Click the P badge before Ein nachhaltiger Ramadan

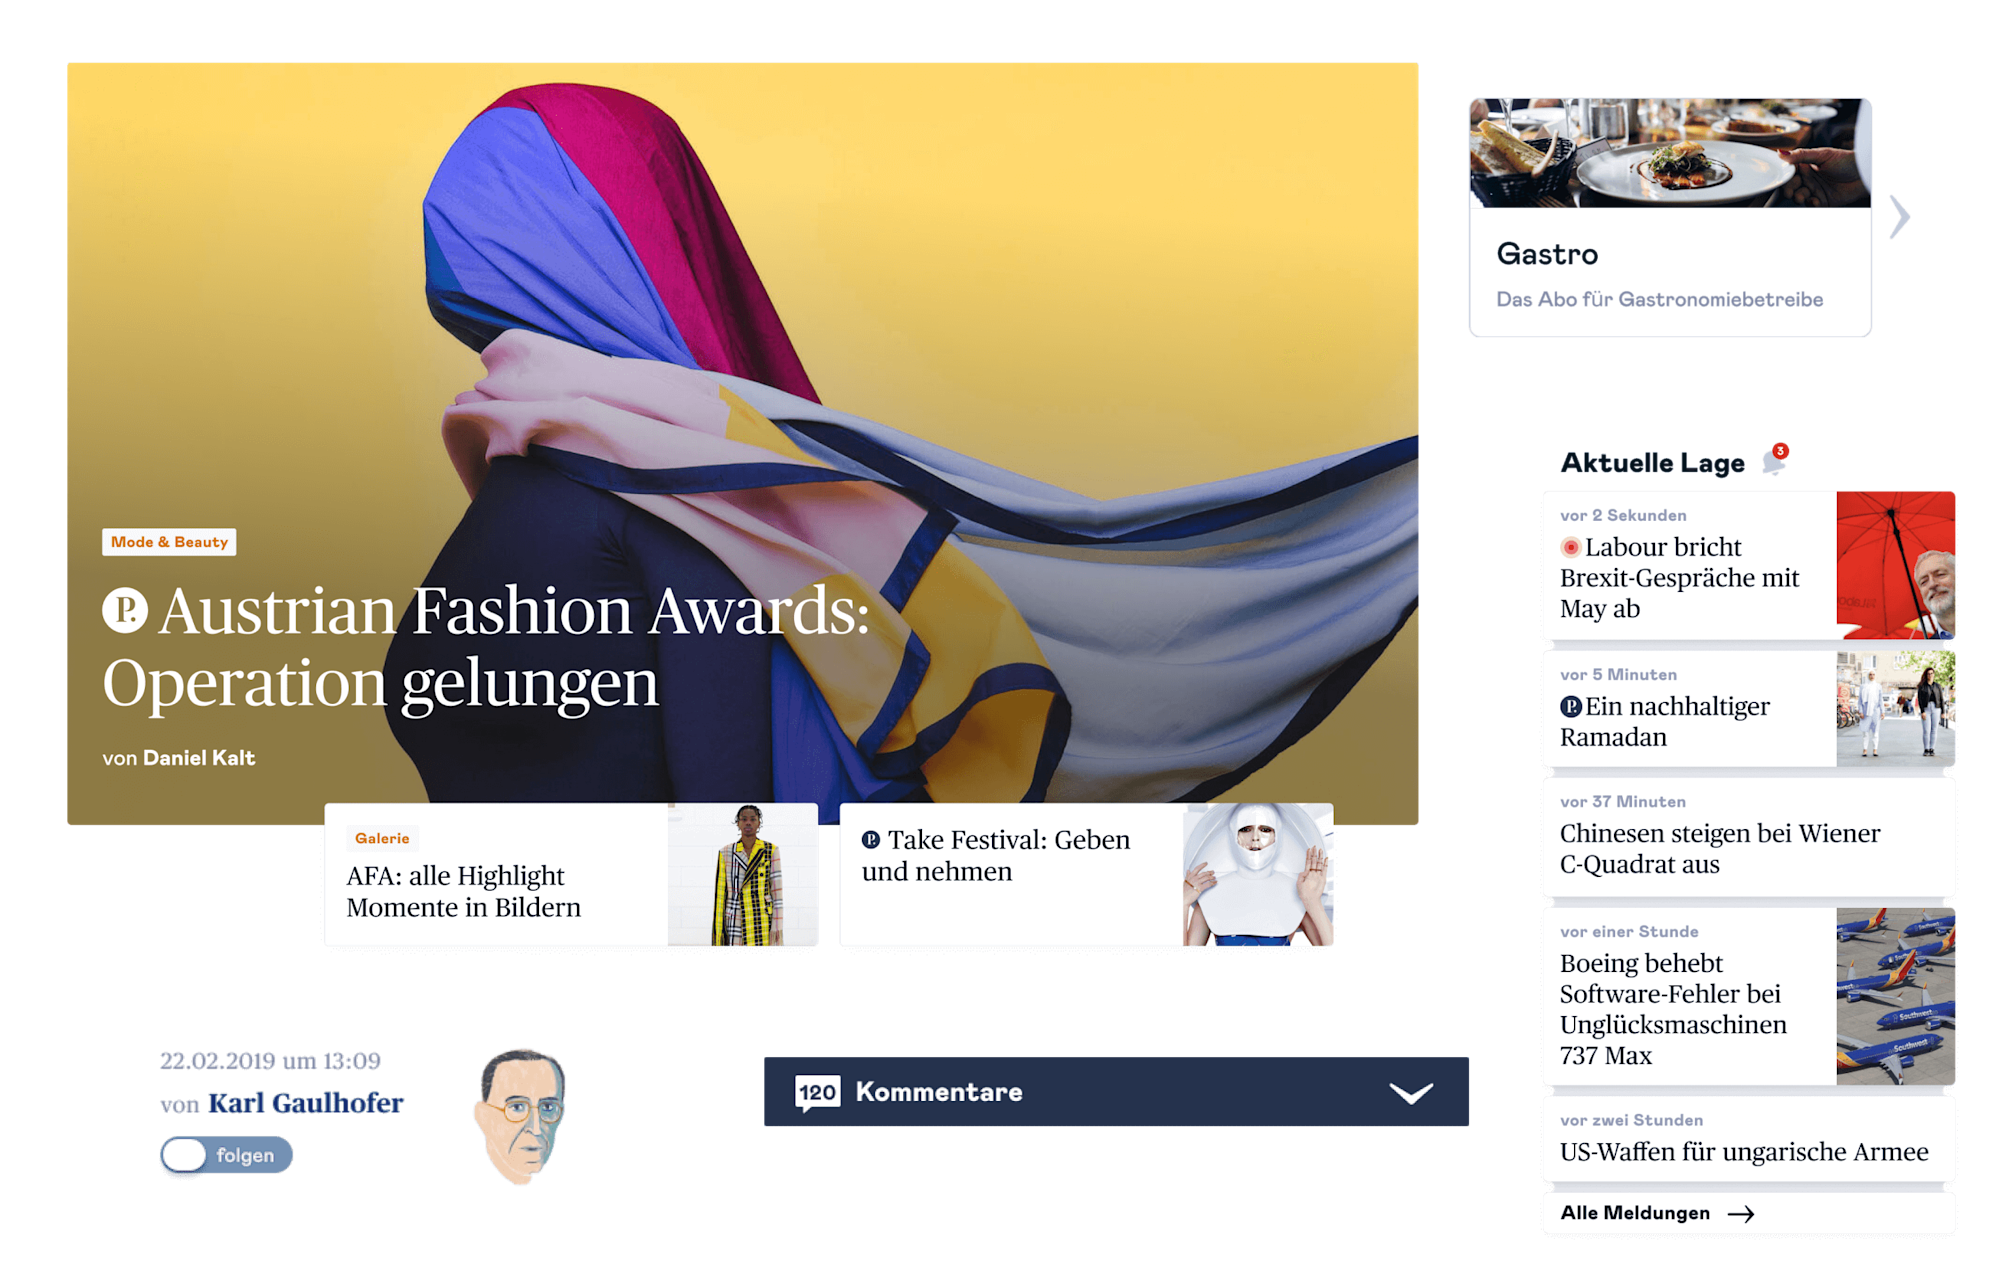pyautogui.click(x=1570, y=707)
